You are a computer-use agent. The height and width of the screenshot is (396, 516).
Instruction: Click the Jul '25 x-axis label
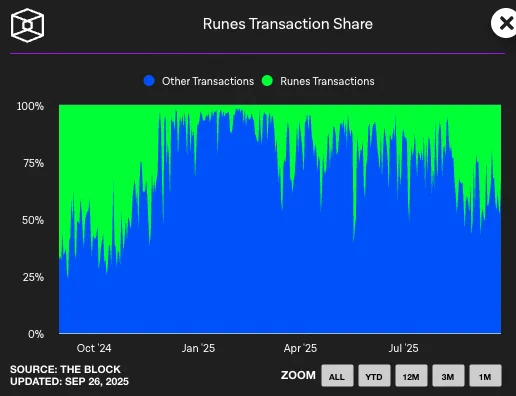coord(403,348)
